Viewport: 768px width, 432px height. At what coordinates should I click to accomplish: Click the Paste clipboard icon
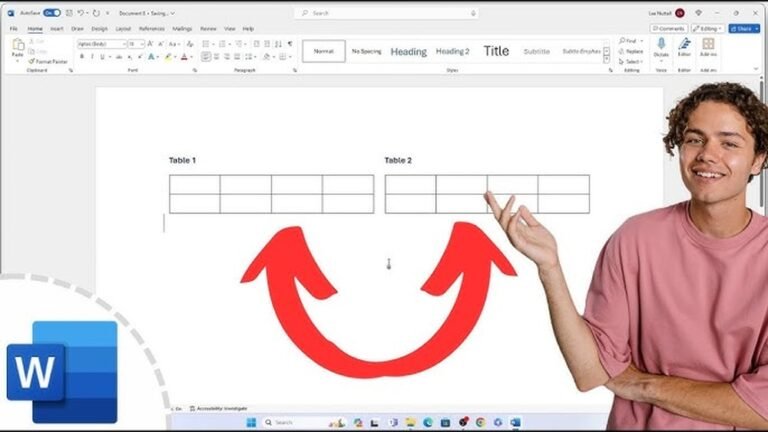18,45
